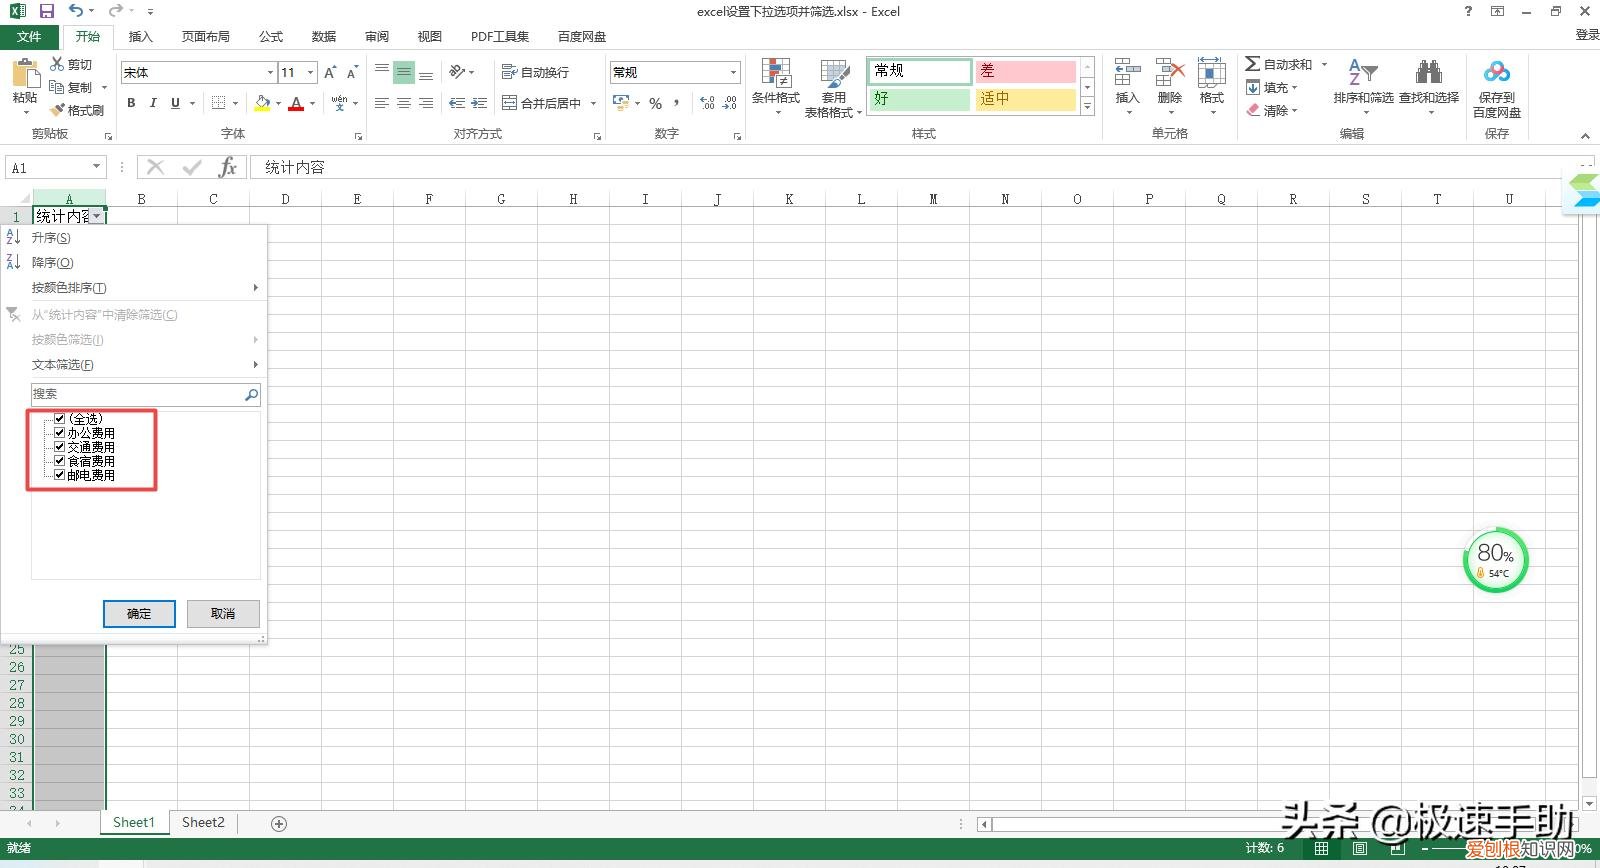
Task: Click the filter 搜索 search box
Action: click(137, 394)
